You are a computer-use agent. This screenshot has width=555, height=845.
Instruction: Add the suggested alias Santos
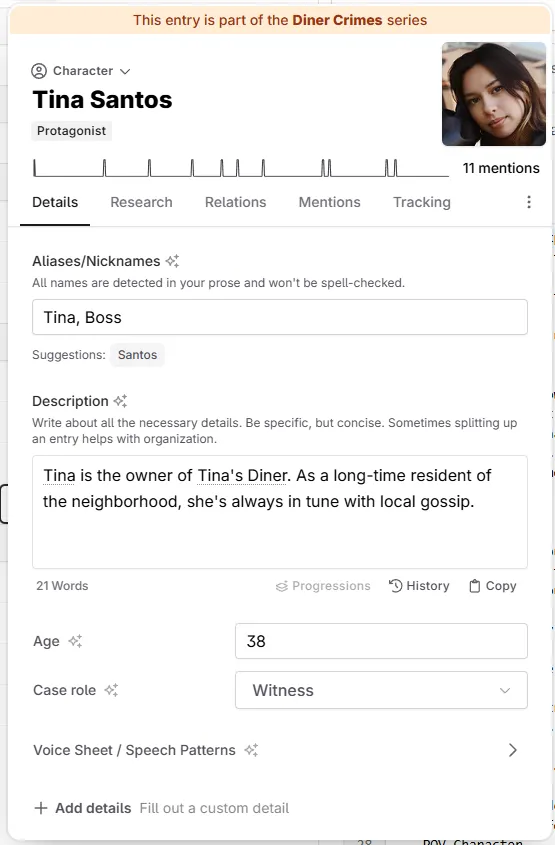137,355
